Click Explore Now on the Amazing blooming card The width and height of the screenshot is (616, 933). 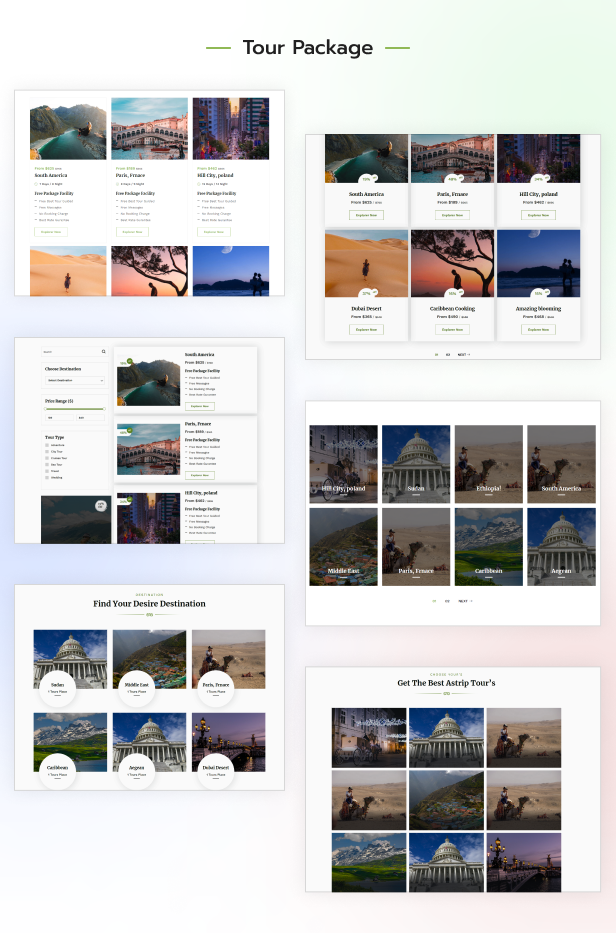tap(538, 330)
